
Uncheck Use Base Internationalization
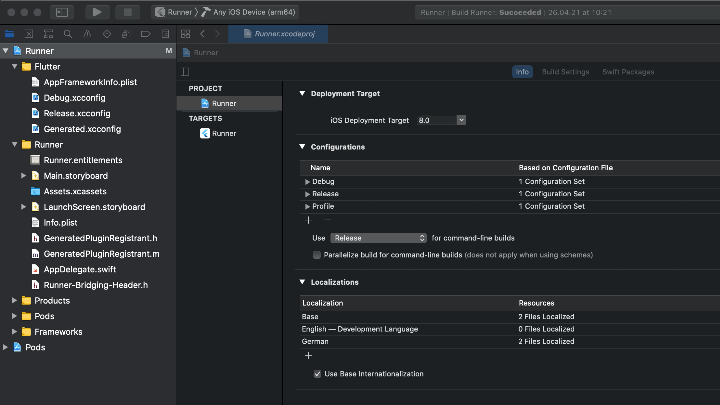[317, 374]
